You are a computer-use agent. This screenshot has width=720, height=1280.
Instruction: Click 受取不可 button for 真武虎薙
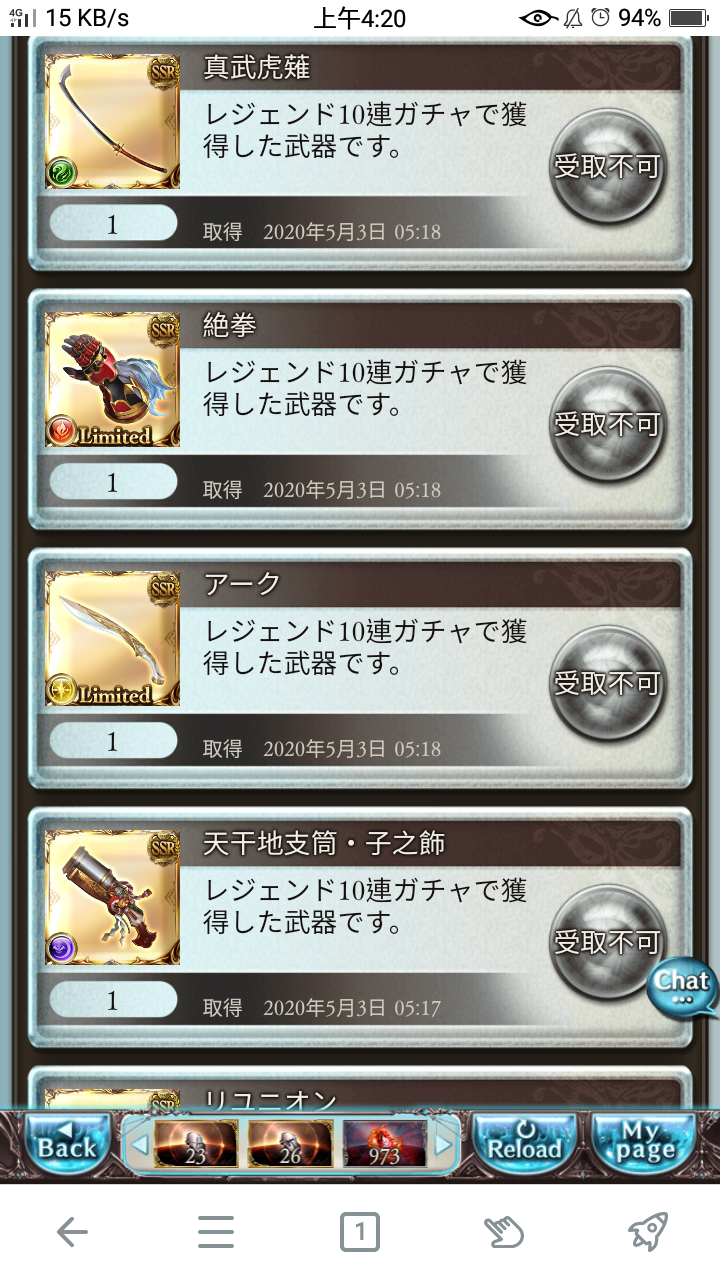(608, 166)
